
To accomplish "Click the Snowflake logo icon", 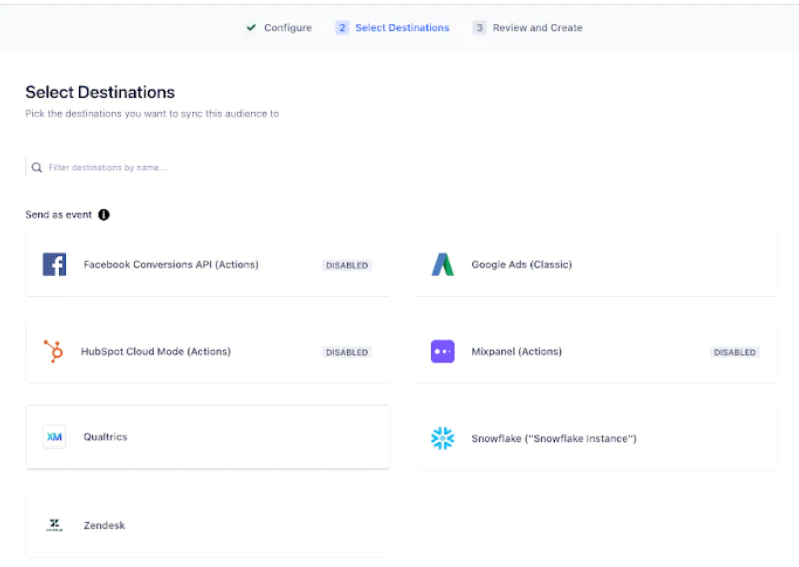I will pyautogui.click(x=442, y=438).
